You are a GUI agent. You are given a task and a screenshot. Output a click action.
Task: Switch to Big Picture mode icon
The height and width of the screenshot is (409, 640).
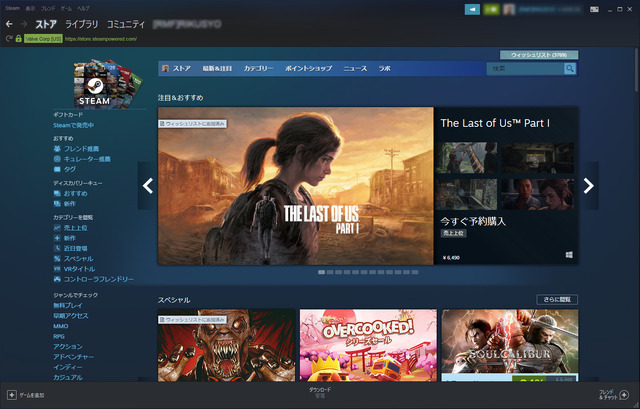coord(594,9)
